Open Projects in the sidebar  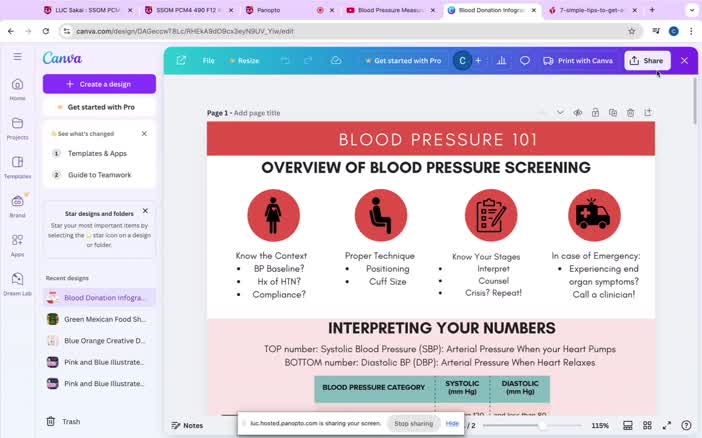[x=17, y=128]
